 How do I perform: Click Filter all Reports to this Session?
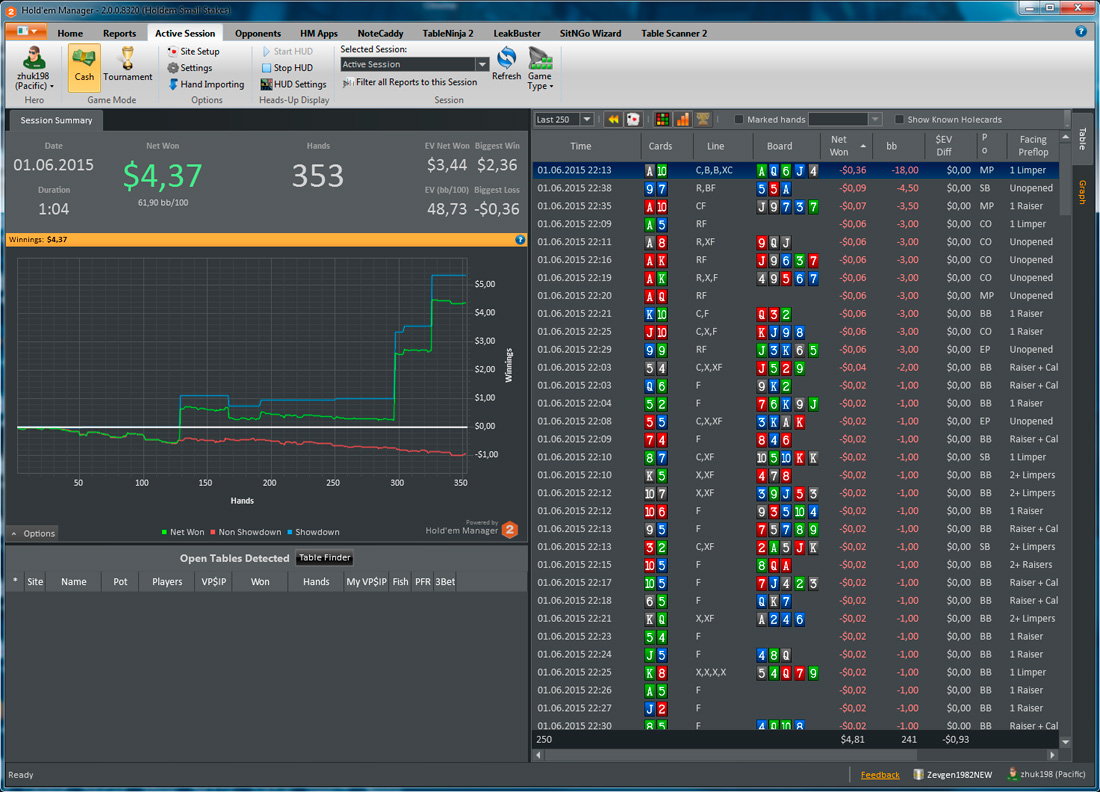coord(410,82)
